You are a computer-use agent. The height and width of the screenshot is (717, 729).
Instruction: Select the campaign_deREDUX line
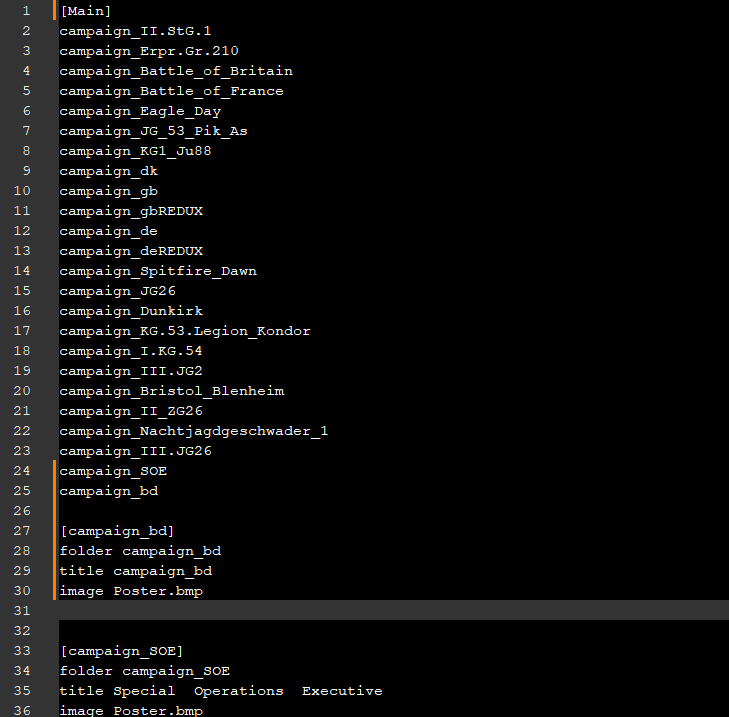click(131, 251)
